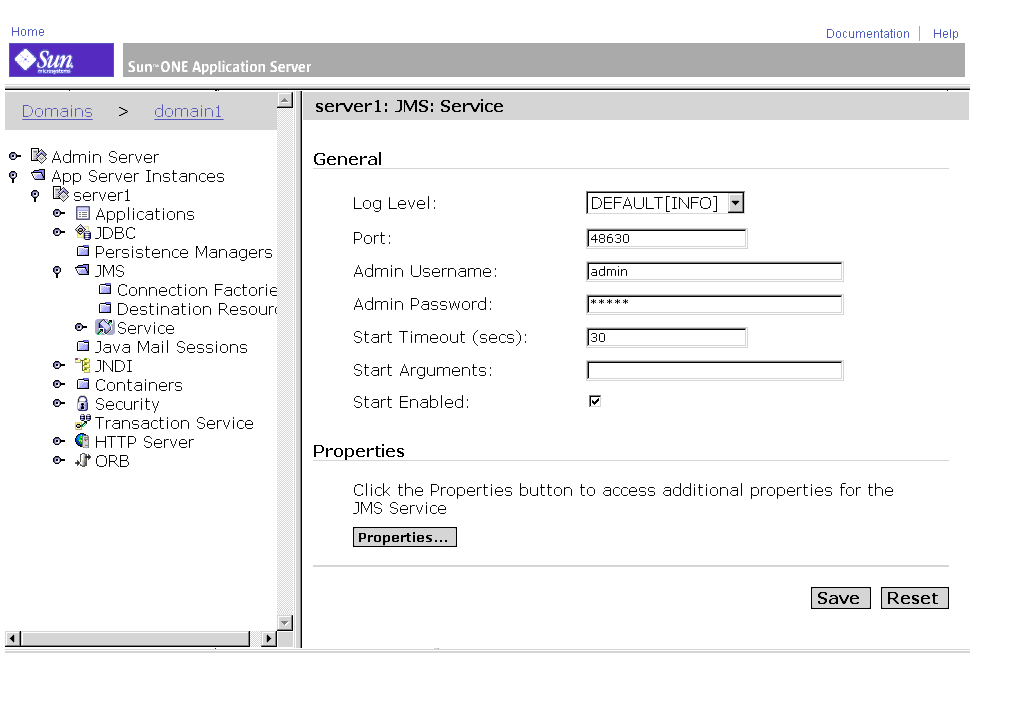Expand the JDBC node
Viewport: 1017px width, 717px height.
[x=58, y=232]
